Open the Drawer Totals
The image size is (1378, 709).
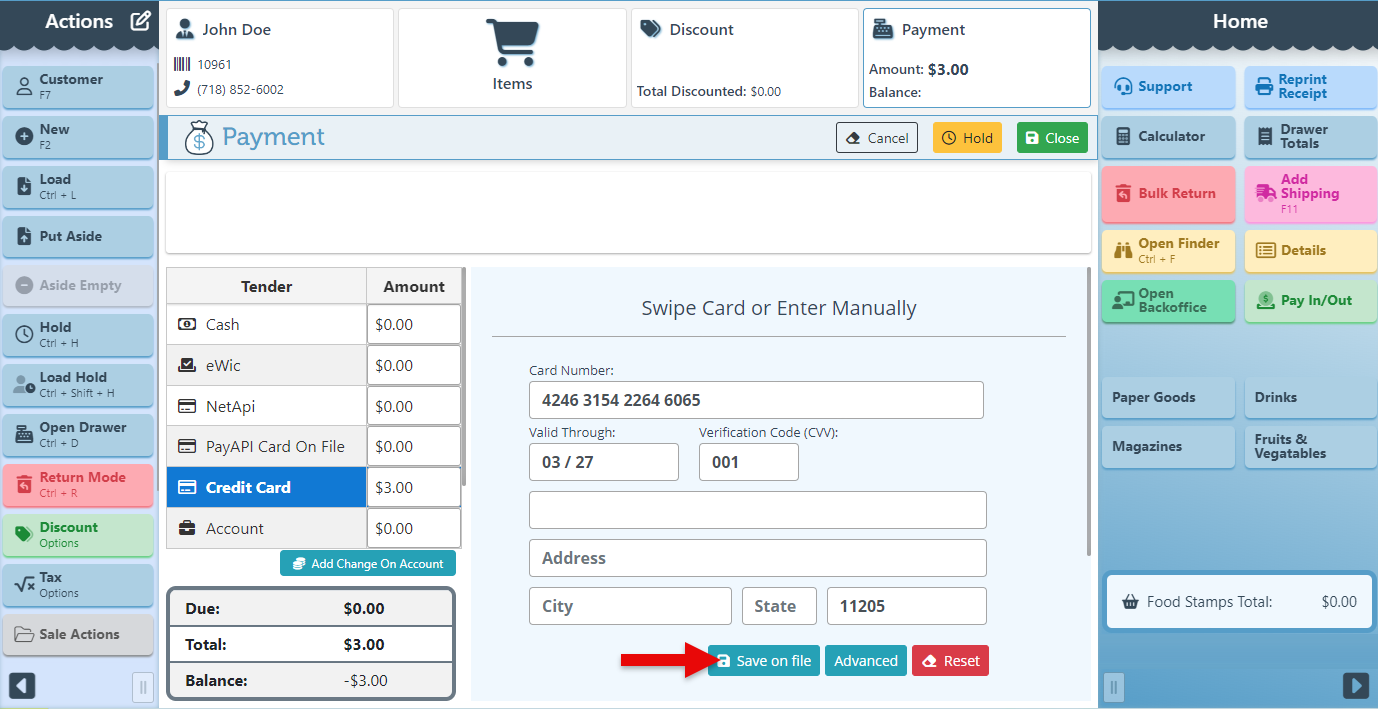tap(1310, 137)
